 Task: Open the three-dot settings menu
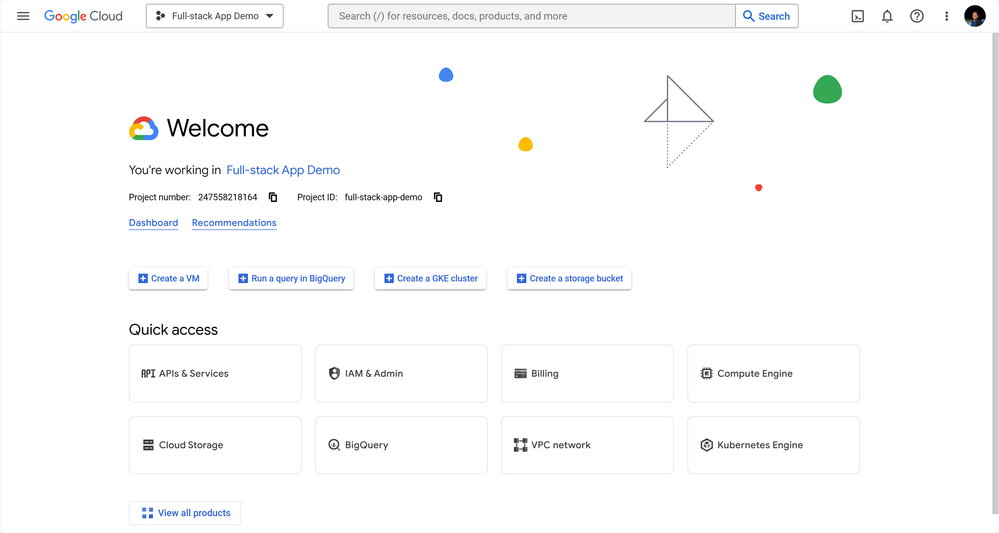click(946, 17)
